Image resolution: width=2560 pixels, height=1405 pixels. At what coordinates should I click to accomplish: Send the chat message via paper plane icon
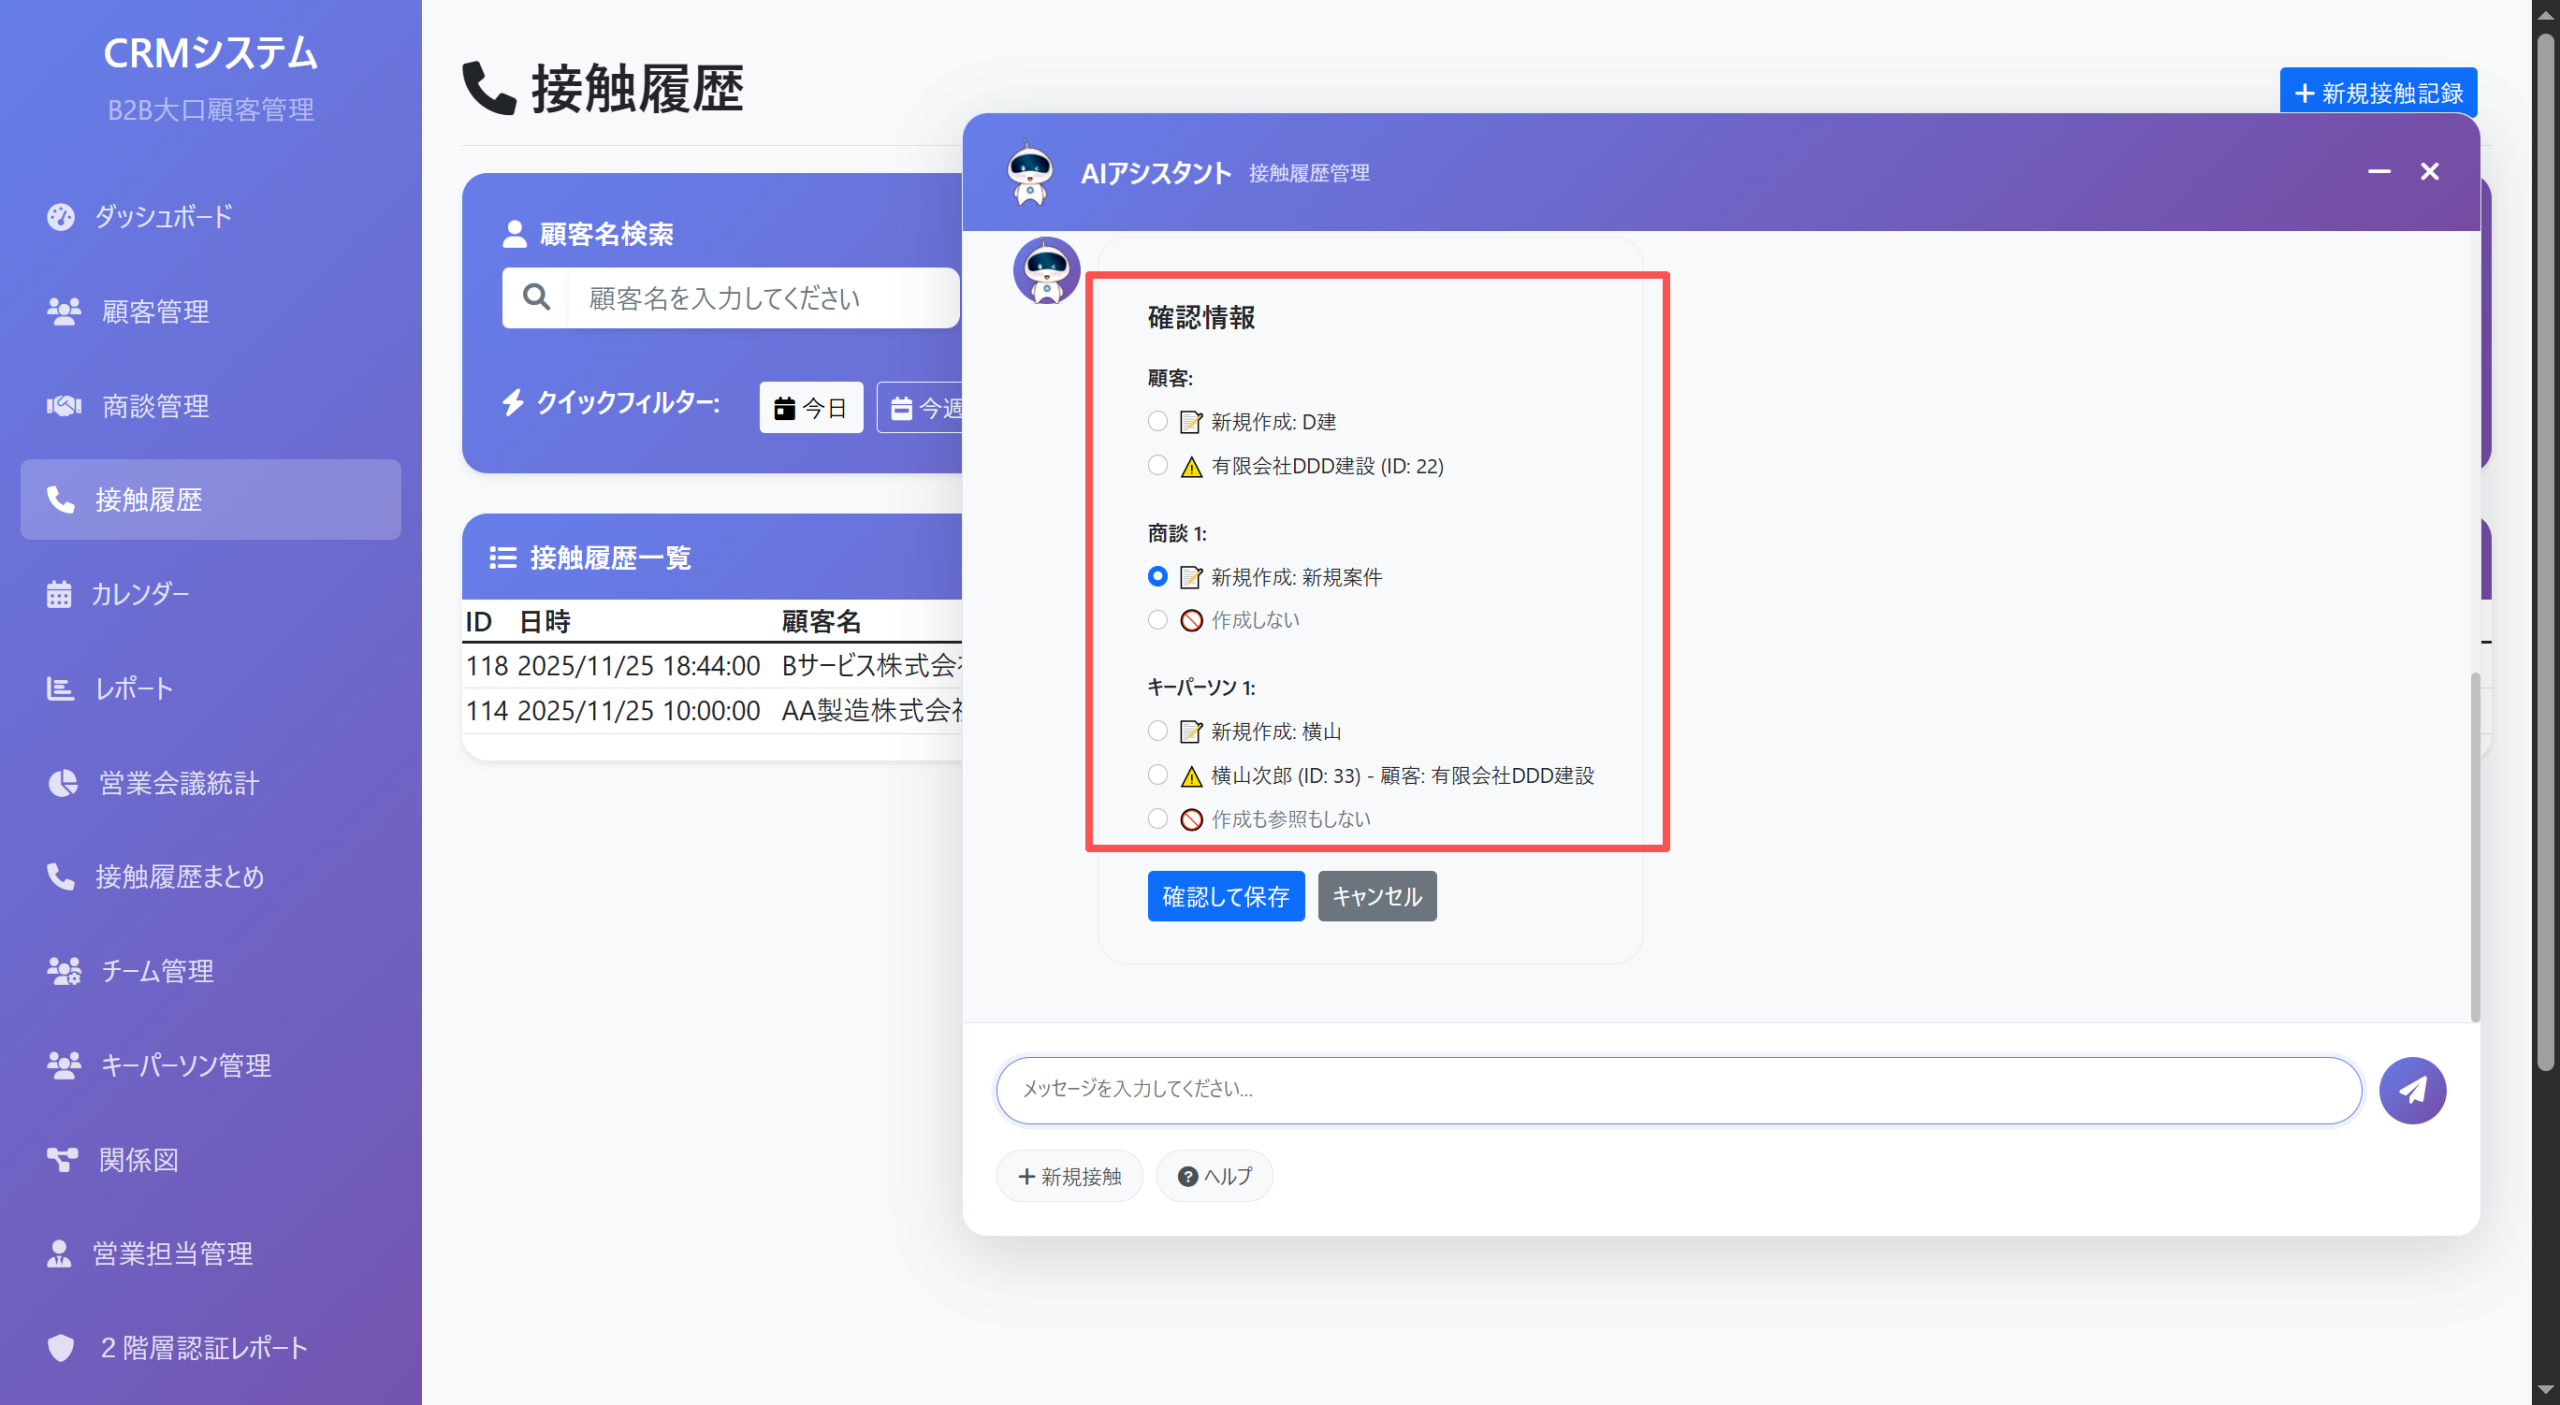coord(2413,1090)
